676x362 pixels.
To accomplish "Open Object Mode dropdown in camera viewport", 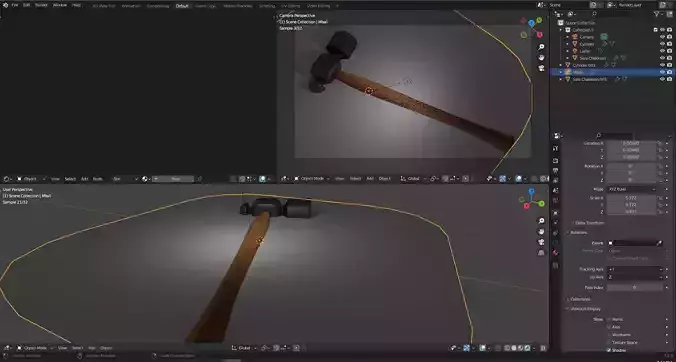I will pyautogui.click(x=312, y=178).
